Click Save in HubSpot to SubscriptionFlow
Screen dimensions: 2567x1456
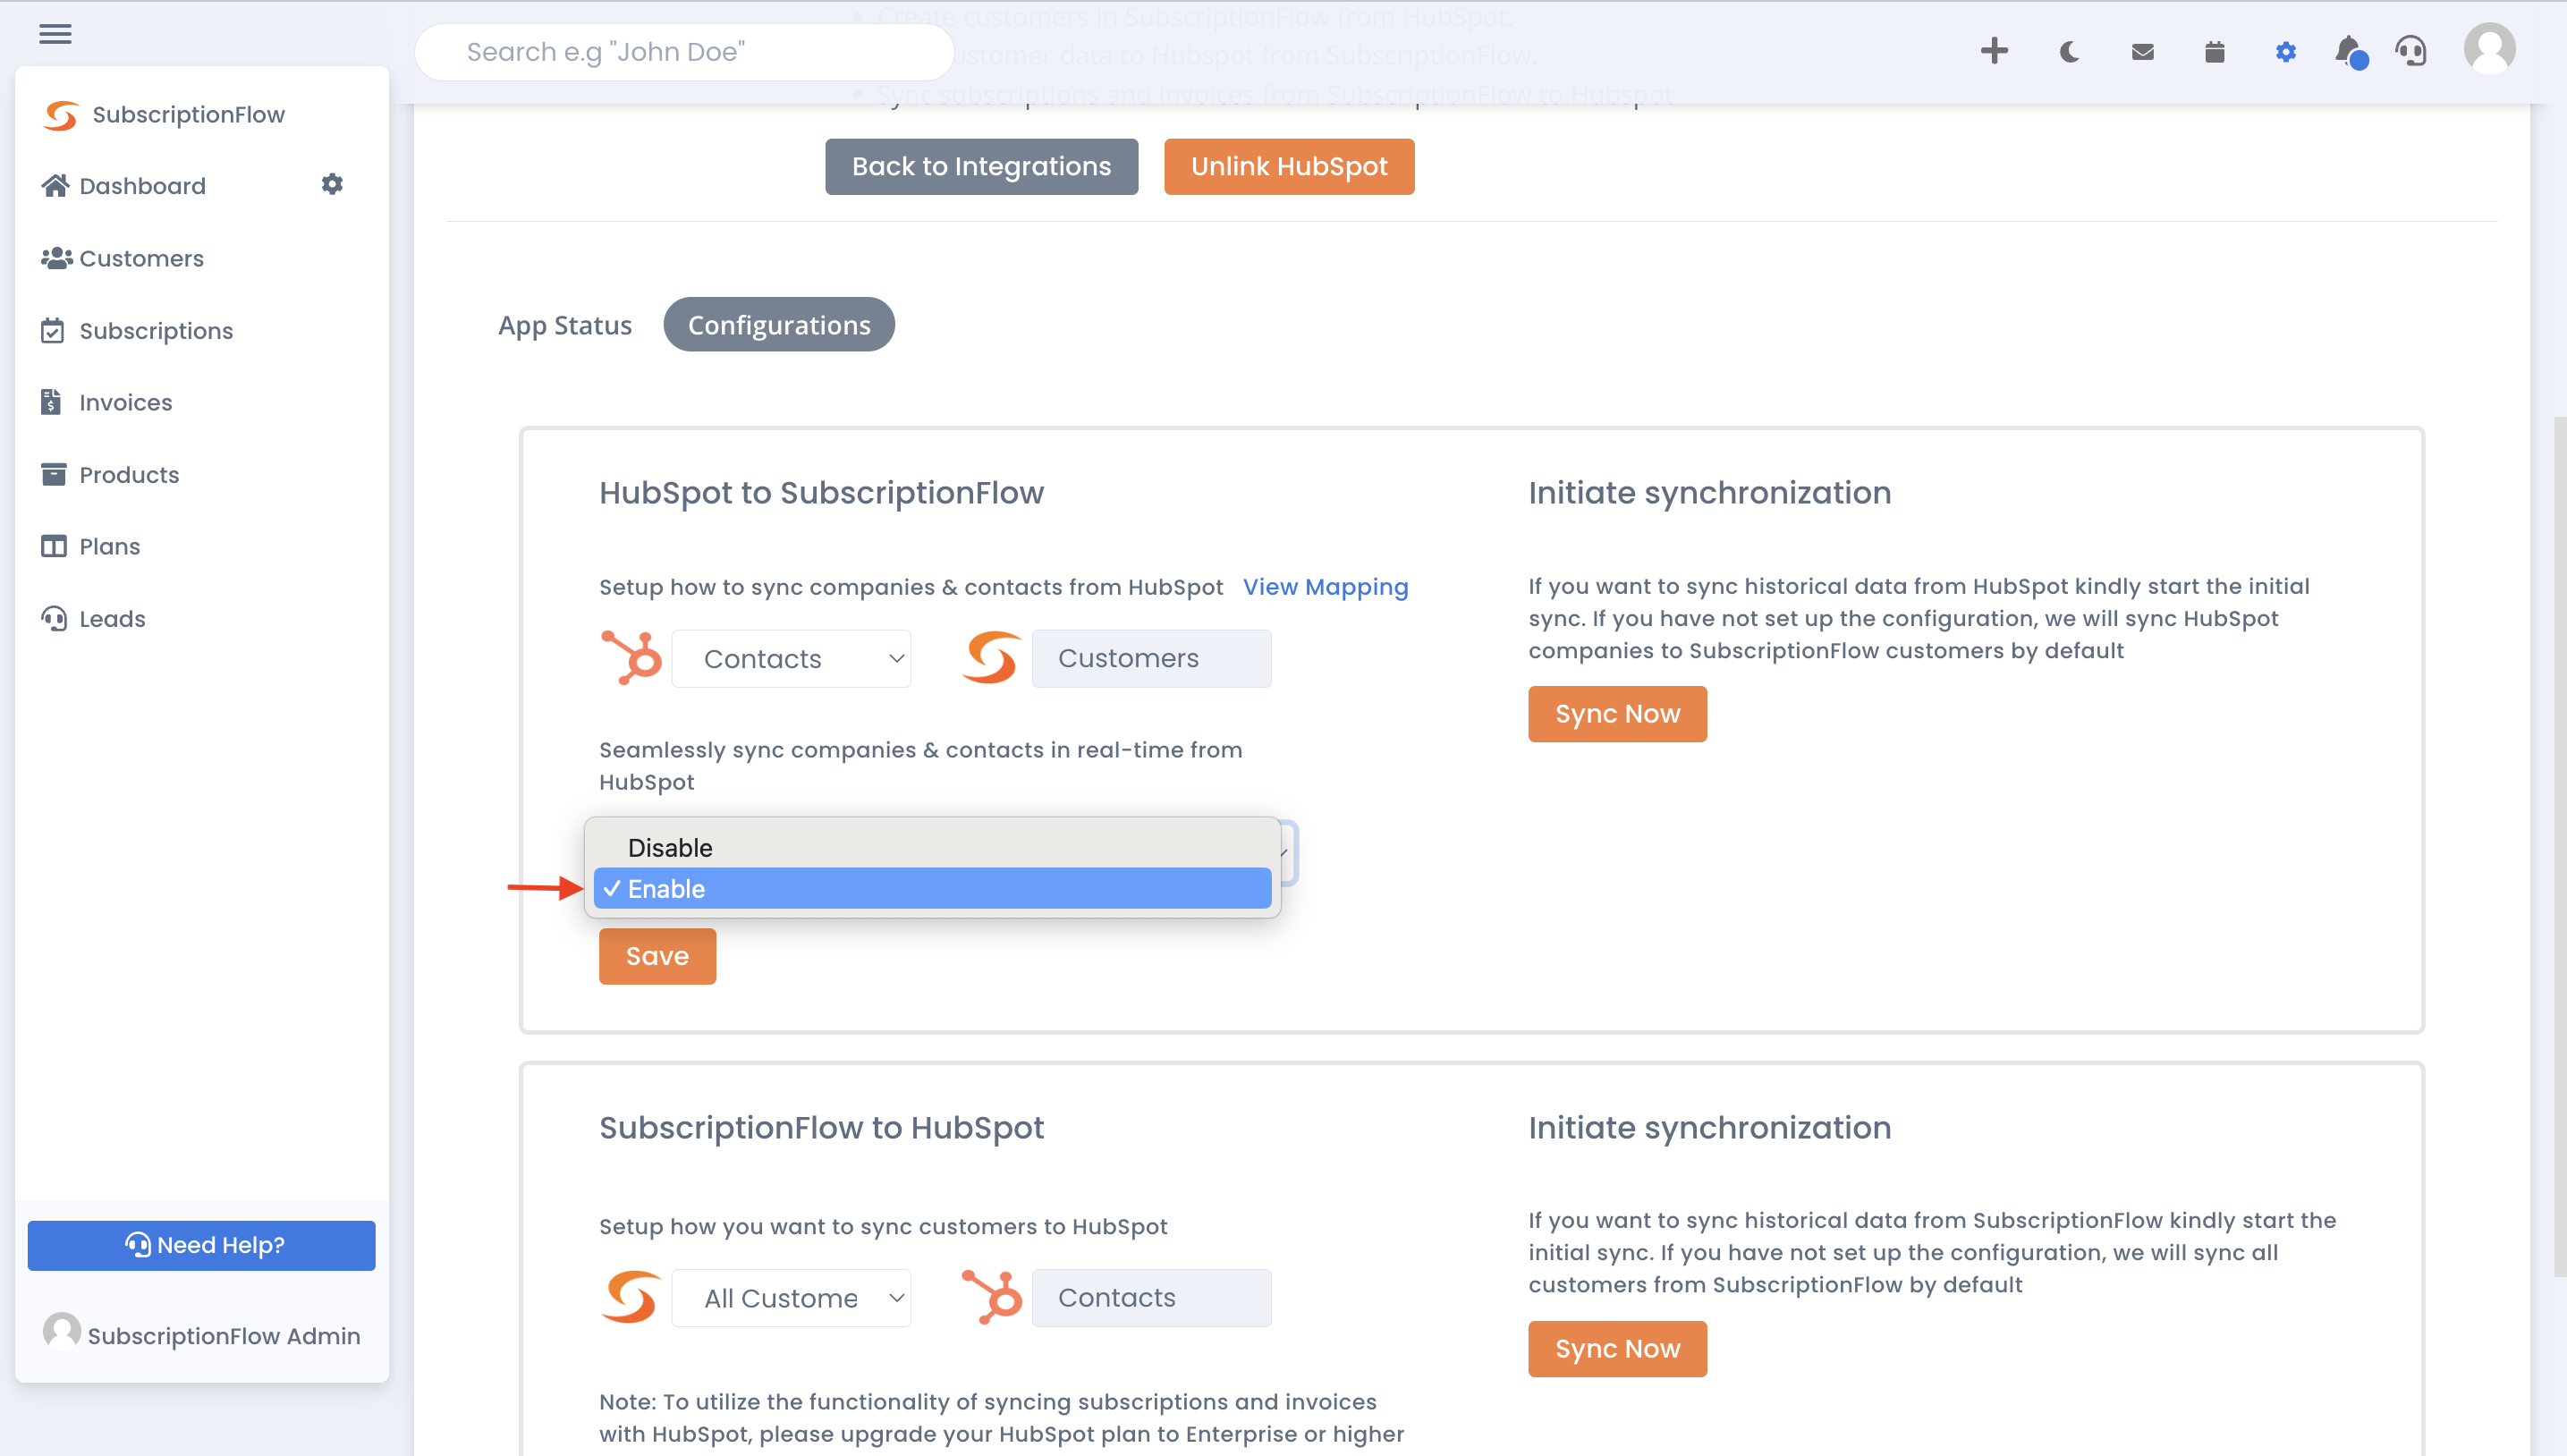(657, 956)
